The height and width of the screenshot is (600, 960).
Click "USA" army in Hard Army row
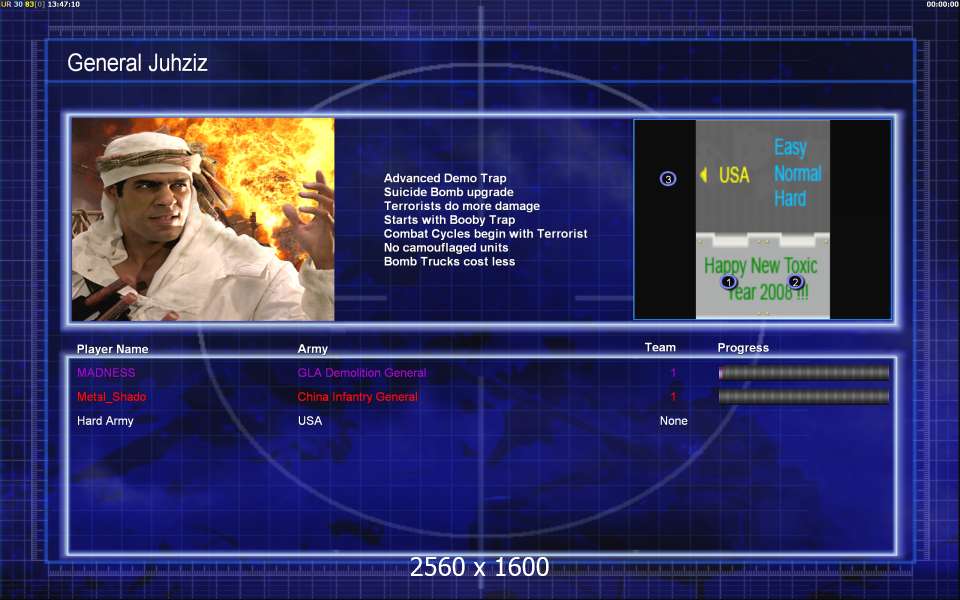(x=310, y=421)
